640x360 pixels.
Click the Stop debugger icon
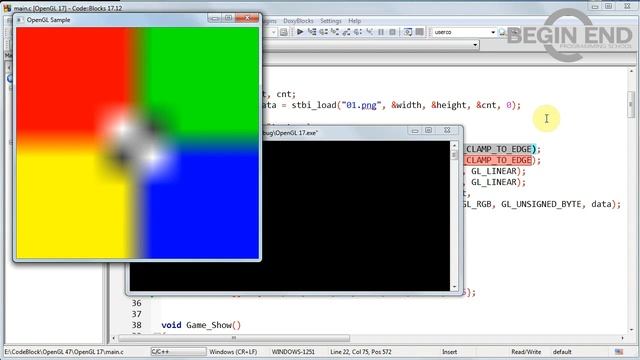392,32
